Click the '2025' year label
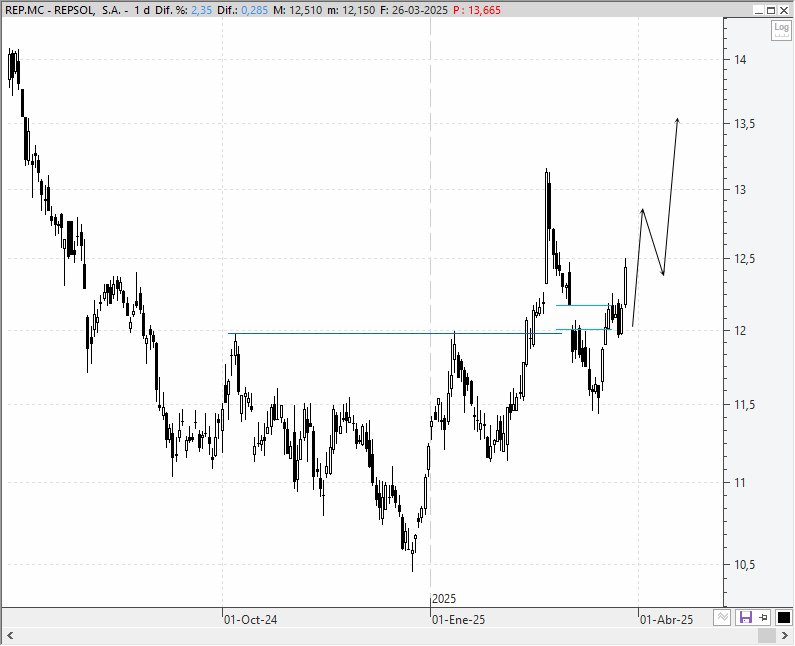This screenshot has height=646, width=795. [x=444, y=599]
